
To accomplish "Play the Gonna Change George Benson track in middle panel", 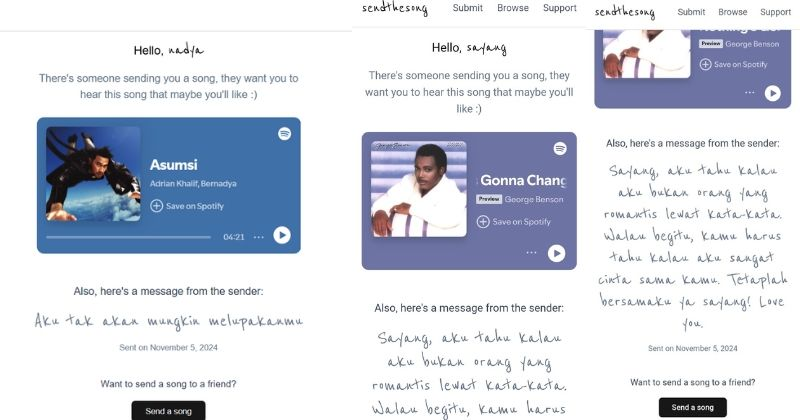I will click(557, 253).
